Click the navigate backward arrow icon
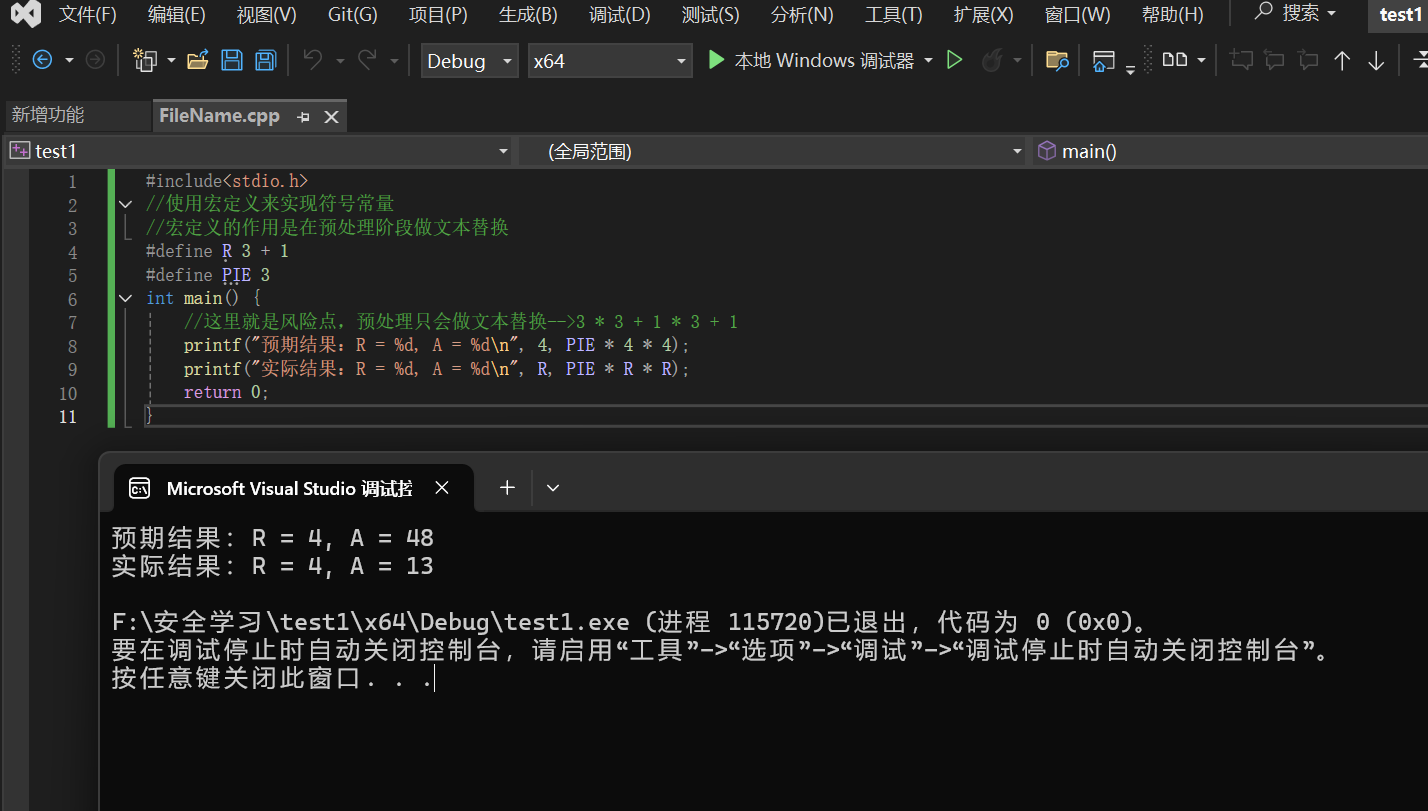This screenshot has height=811, width=1428. click(x=42, y=60)
